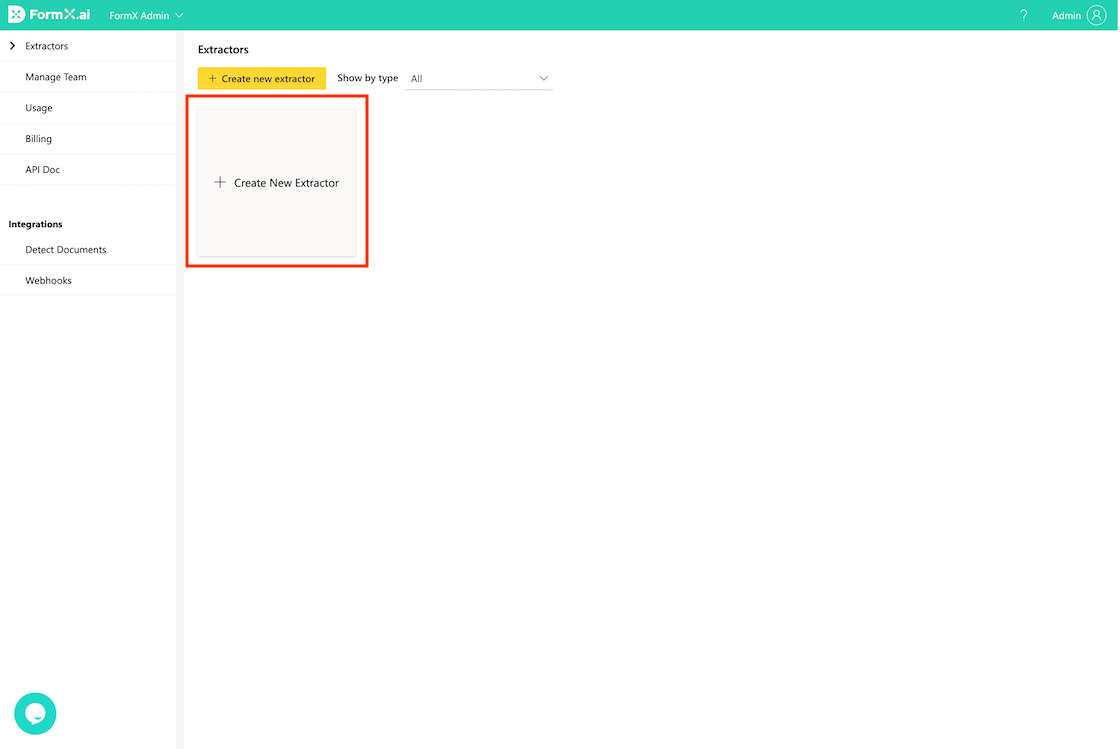Click the Admin username label
1120x749 pixels.
(x=1066, y=16)
